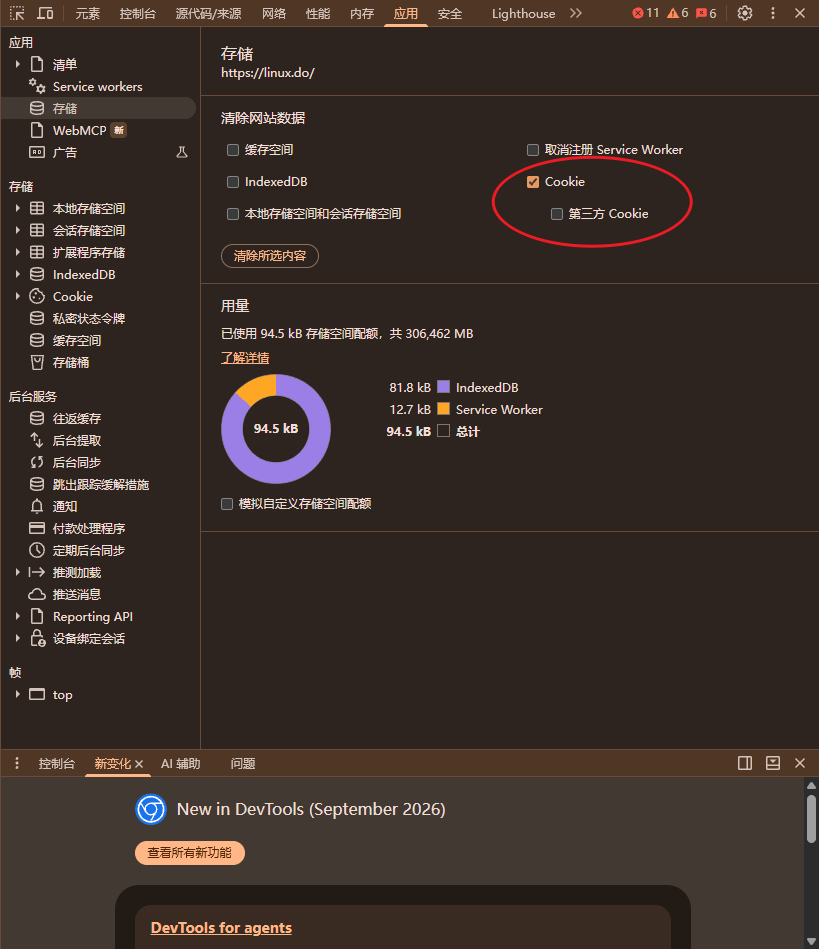This screenshot has height=949, width=819.
Task: Show more tabs with double chevron
Action: pyautogui.click(x=576, y=13)
